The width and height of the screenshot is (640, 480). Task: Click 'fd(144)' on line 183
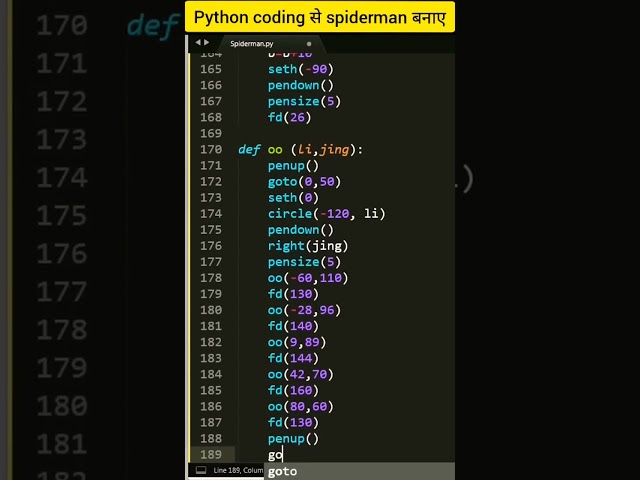(293, 358)
